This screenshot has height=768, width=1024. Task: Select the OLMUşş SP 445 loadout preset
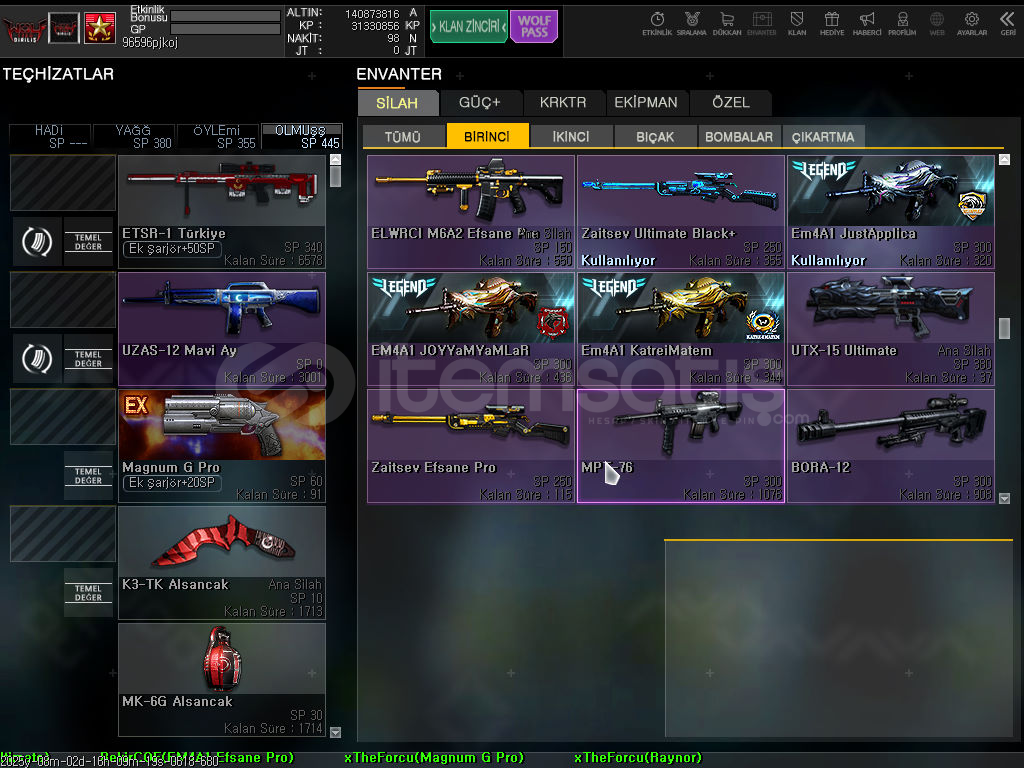tap(302, 136)
